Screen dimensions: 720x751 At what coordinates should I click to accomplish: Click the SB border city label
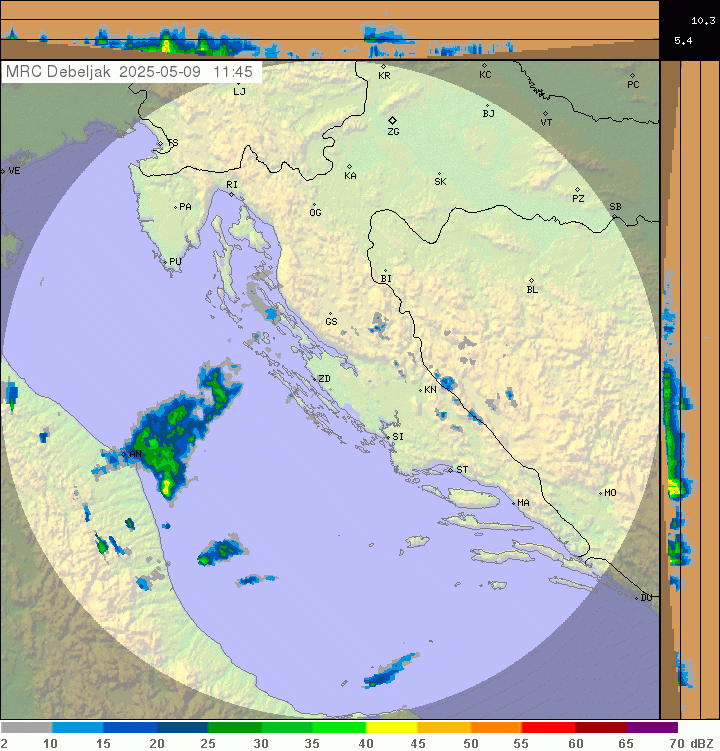(616, 207)
